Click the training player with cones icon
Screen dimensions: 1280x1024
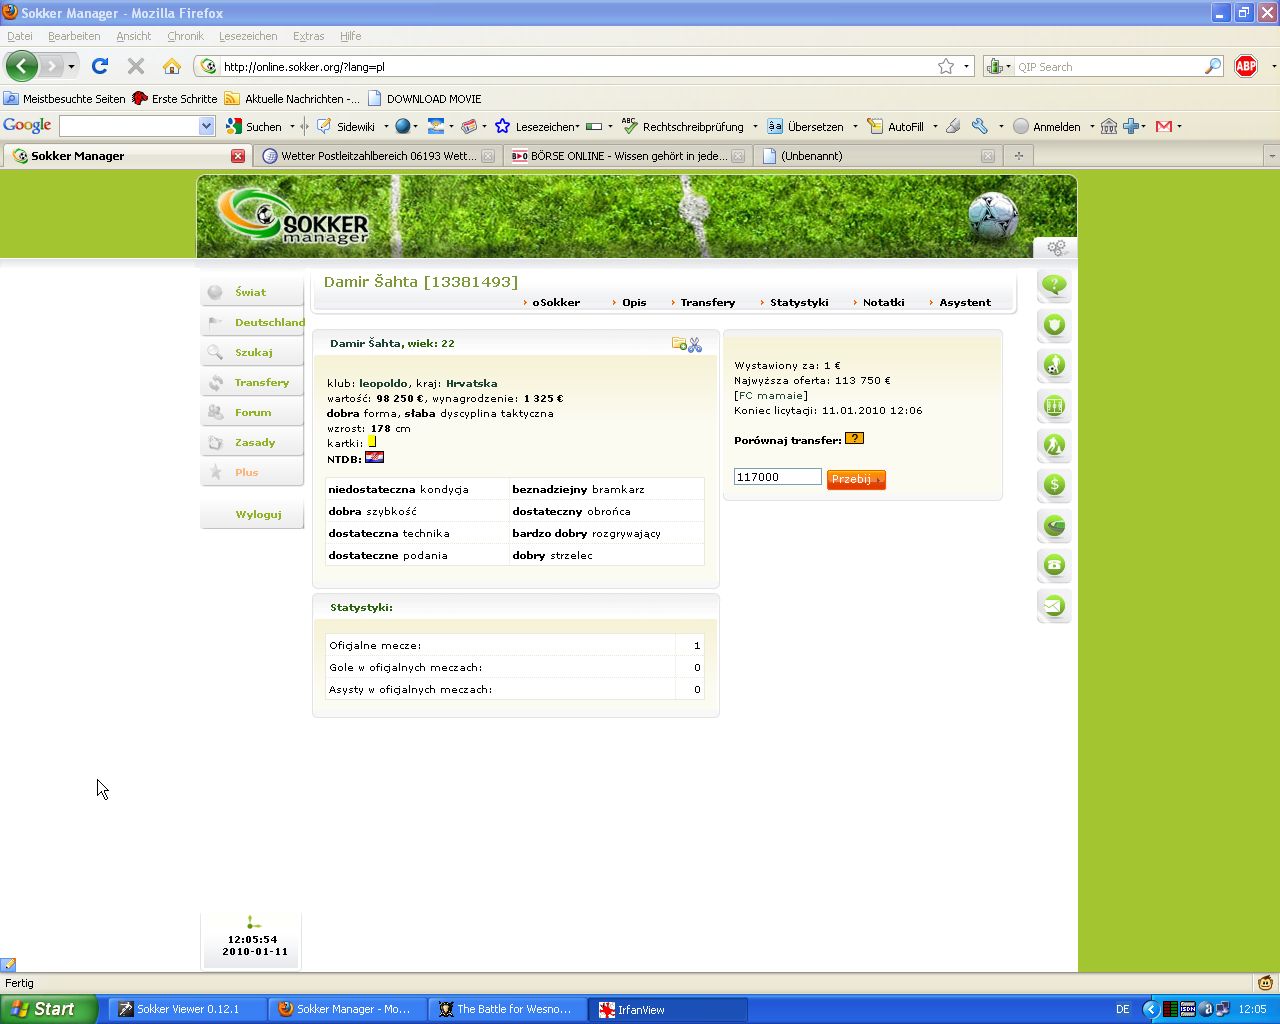1054,445
